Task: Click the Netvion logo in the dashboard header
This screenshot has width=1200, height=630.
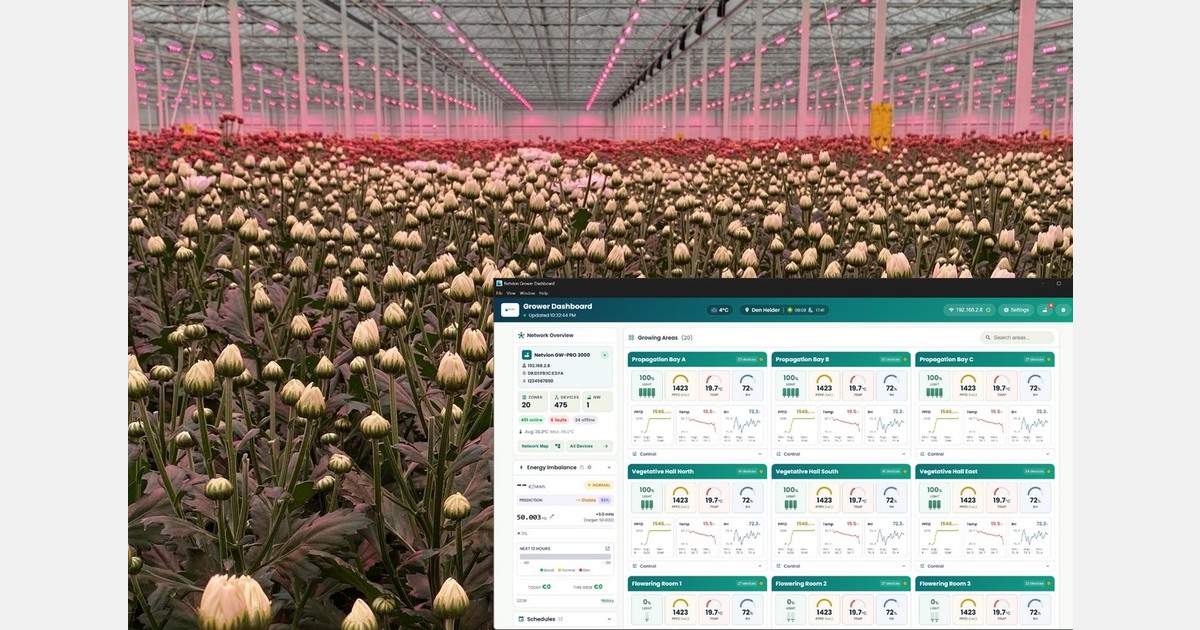Action: [x=510, y=310]
